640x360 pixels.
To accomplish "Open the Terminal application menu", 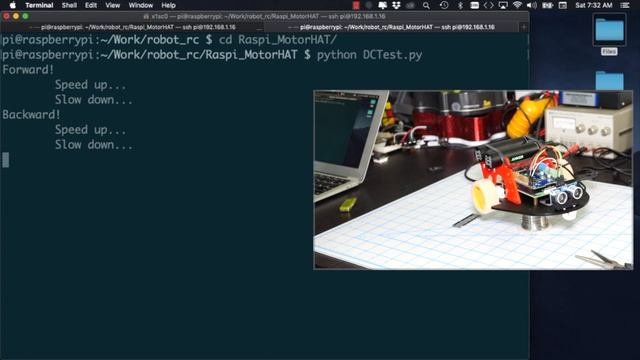I will click(39, 5).
